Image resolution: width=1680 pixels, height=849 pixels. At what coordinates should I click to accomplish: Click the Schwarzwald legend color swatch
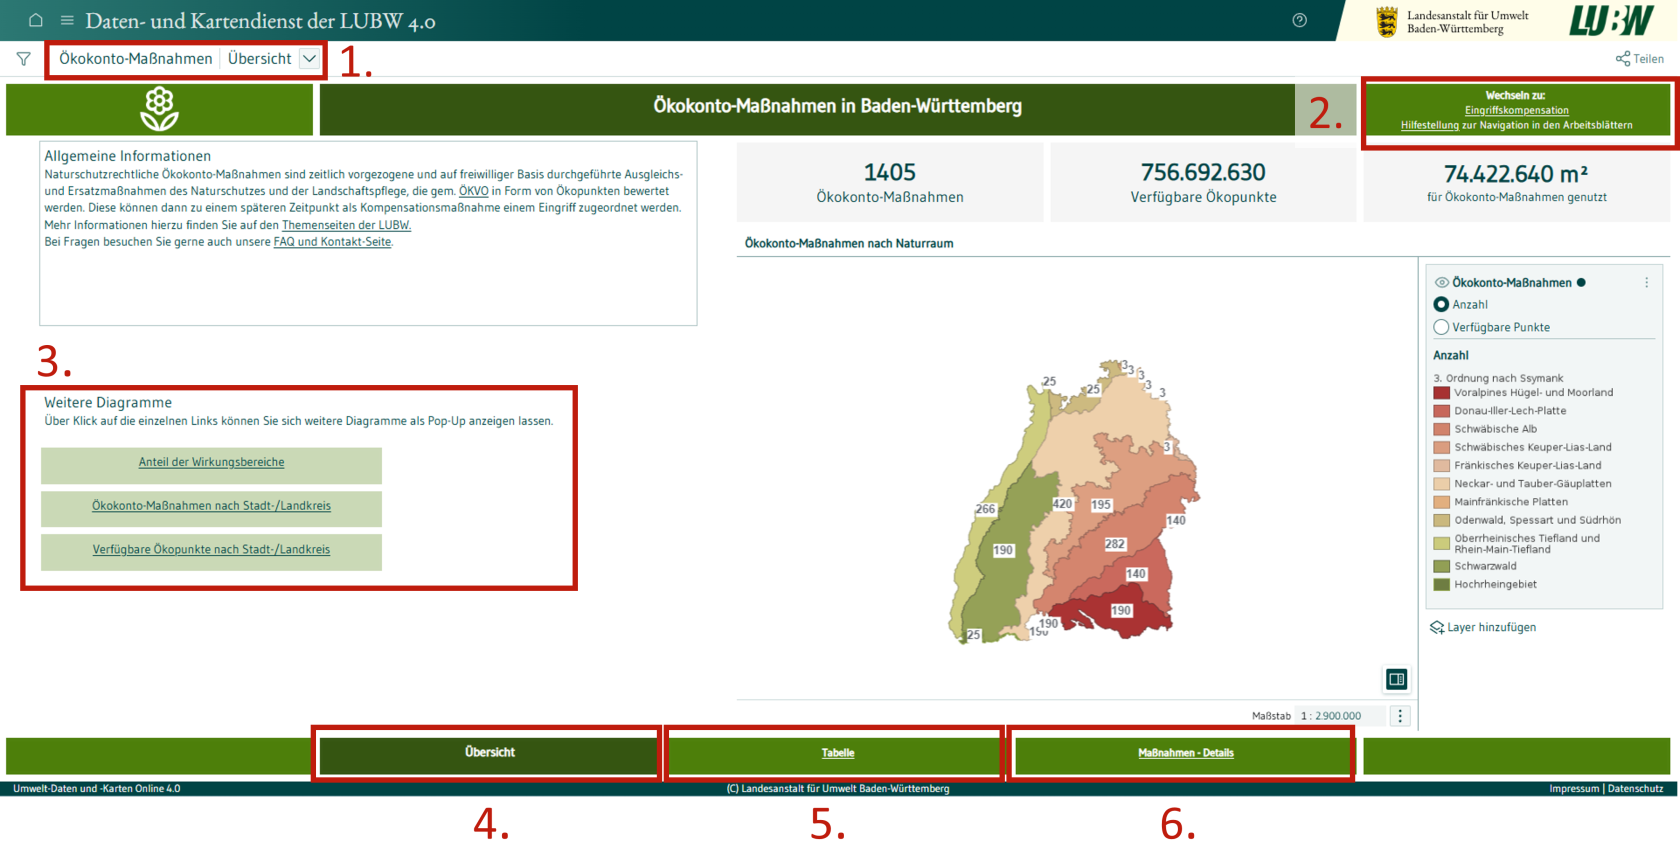pyautogui.click(x=1441, y=566)
